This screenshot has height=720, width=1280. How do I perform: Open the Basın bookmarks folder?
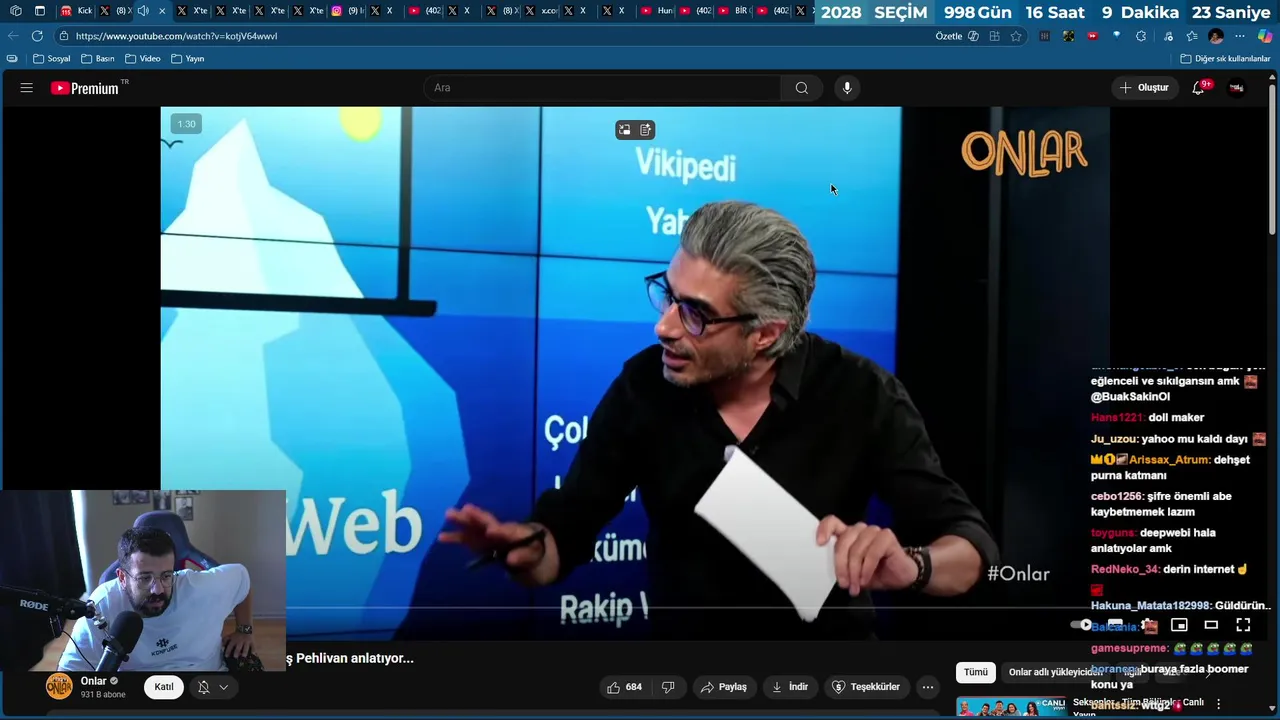click(98, 59)
